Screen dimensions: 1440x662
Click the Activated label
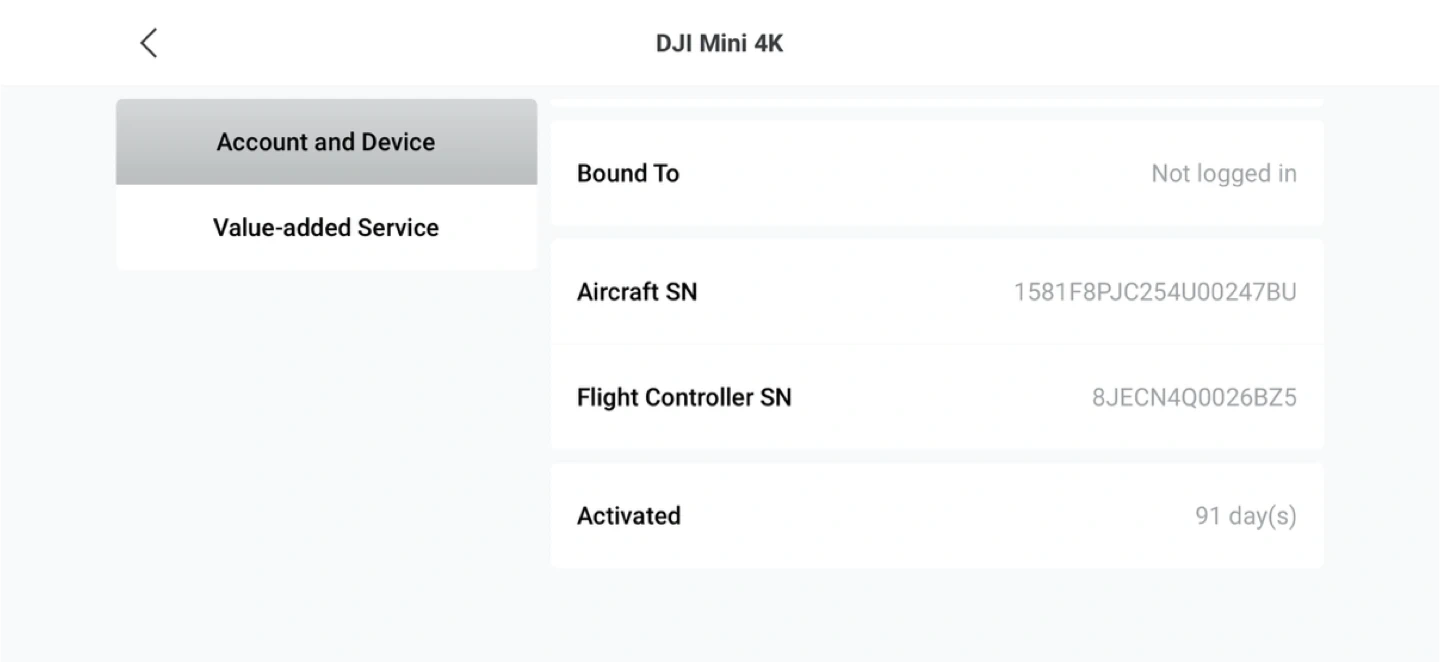[x=629, y=516]
